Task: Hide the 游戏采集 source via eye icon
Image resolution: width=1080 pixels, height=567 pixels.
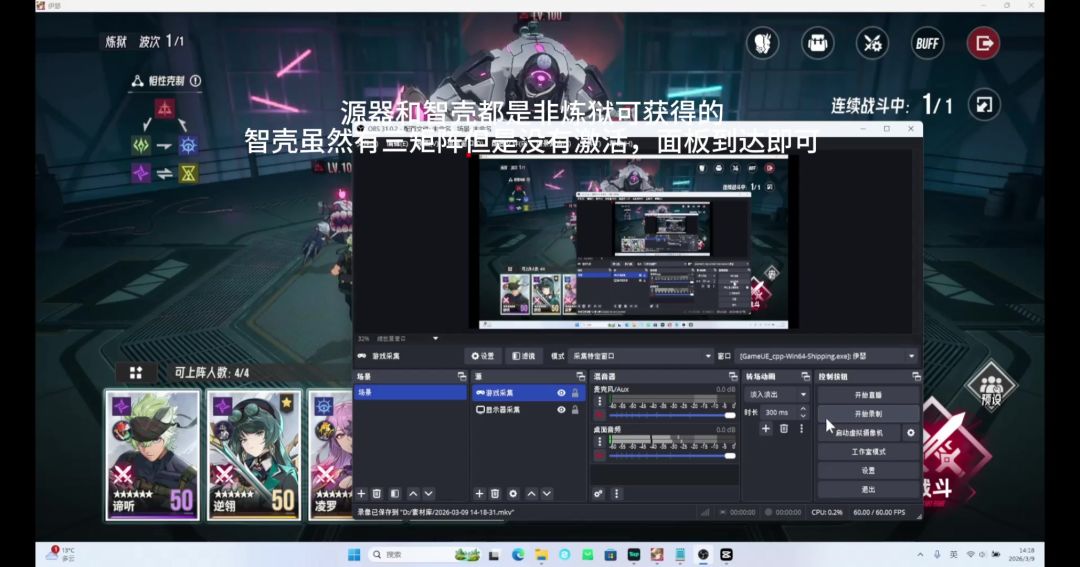Action: coord(561,393)
